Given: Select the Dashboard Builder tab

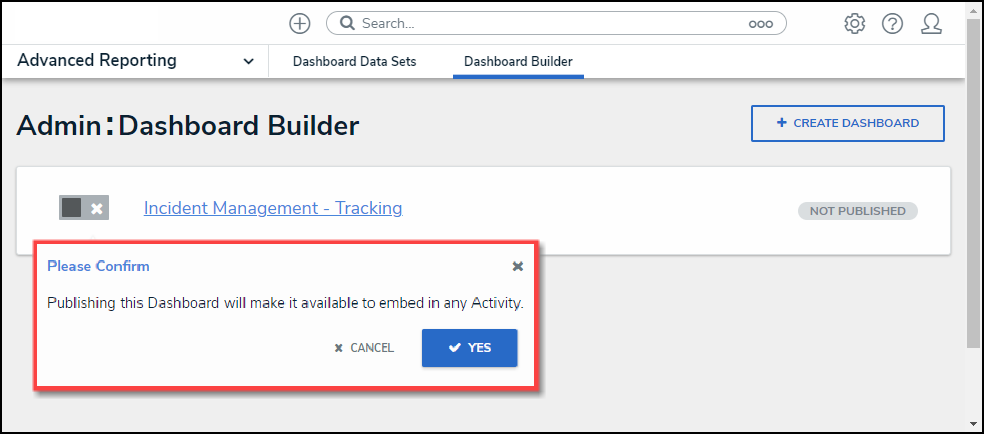Looking at the screenshot, I should pyautogui.click(x=518, y=62).
